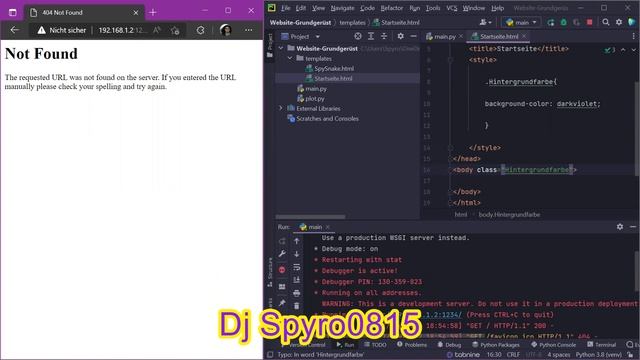
Task: Open Edge read aloud icon
Action: (x=157, y=30)
